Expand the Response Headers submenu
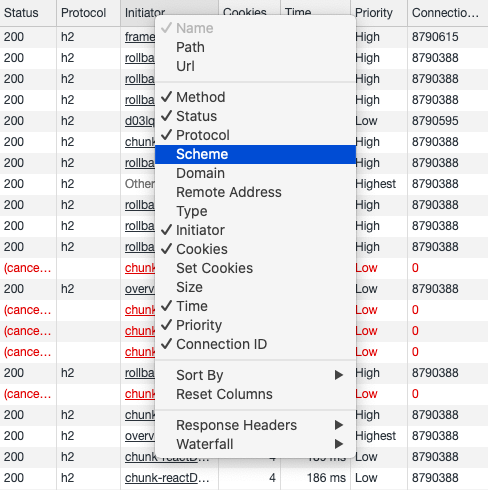The width and height of the screenshot is (488, 490). tap(255, 425)
